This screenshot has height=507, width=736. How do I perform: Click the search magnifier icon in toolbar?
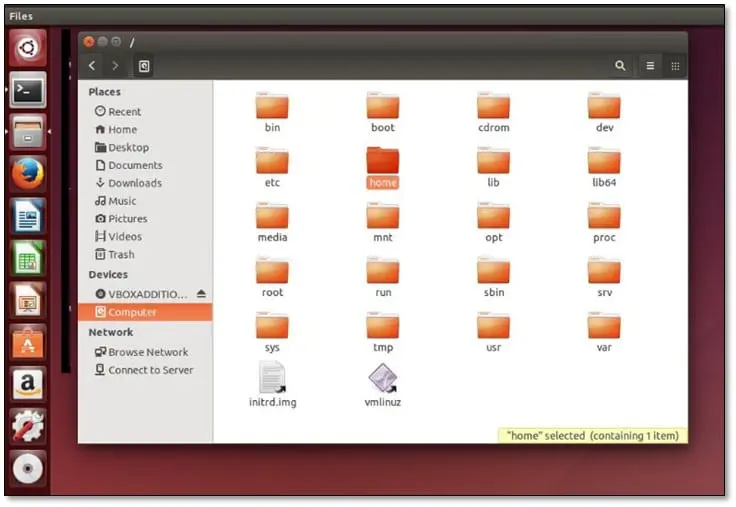pyautogui.click(x=620, y=66)
